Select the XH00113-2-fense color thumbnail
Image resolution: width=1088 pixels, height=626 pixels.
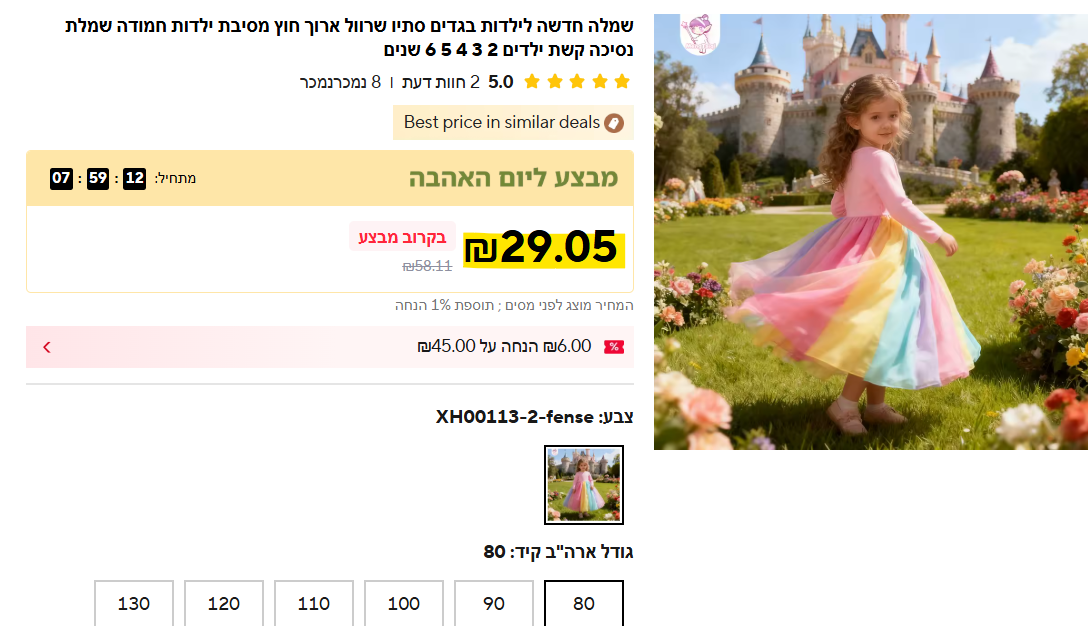(x=584, y=484)
